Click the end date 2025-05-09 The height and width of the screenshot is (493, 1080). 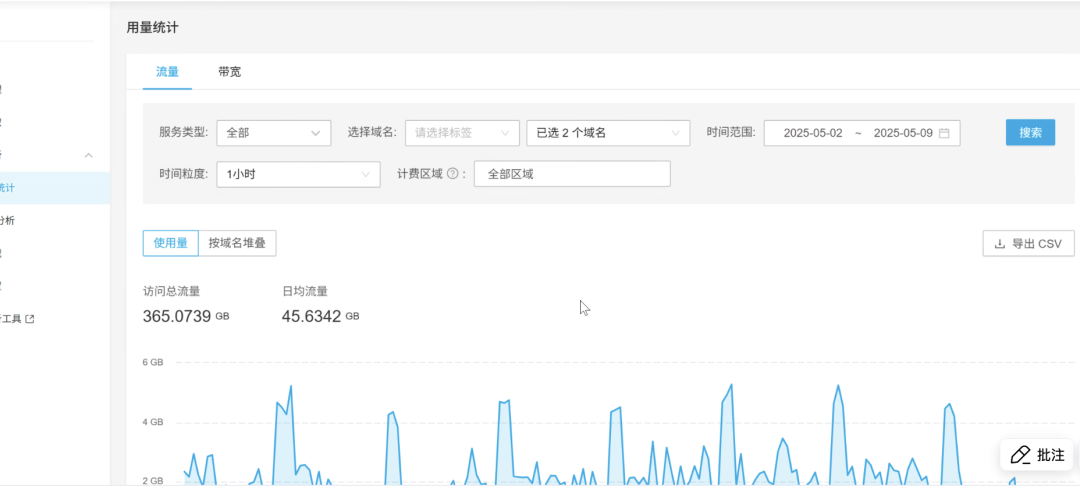click(902, 133)
